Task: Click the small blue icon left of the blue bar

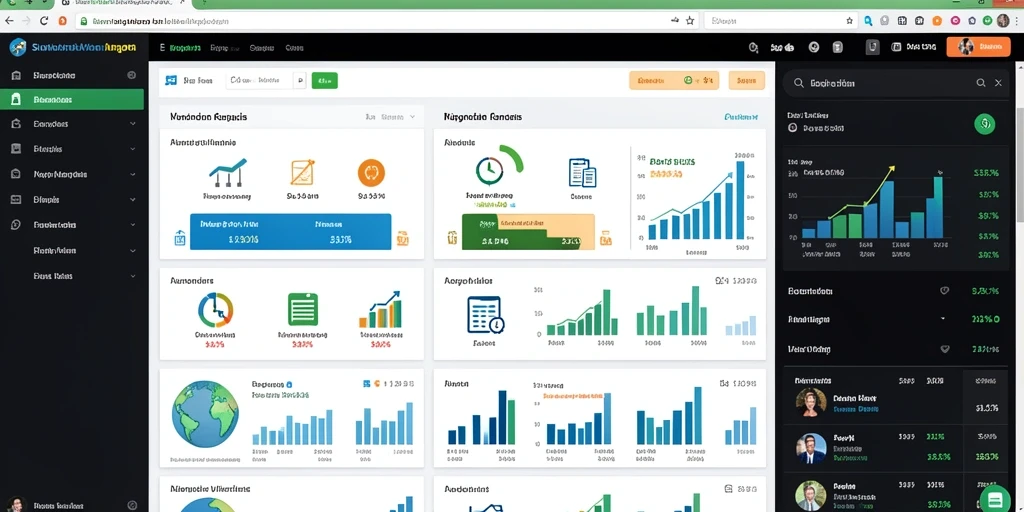Action: pyautogui.click(x=180, y=238)
